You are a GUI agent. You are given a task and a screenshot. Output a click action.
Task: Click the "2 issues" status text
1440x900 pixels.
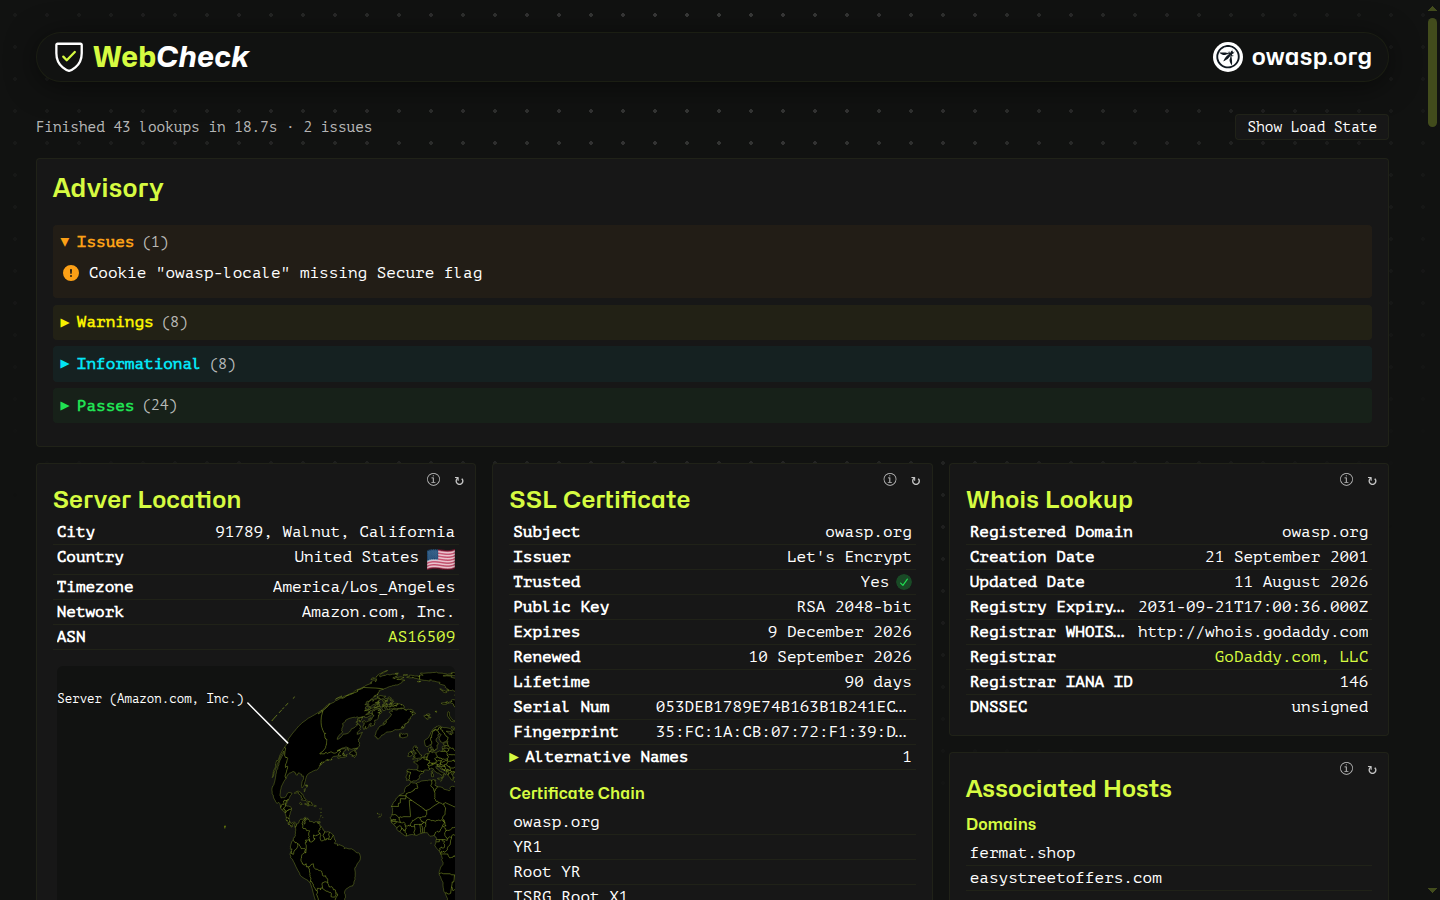click(338, 127)
